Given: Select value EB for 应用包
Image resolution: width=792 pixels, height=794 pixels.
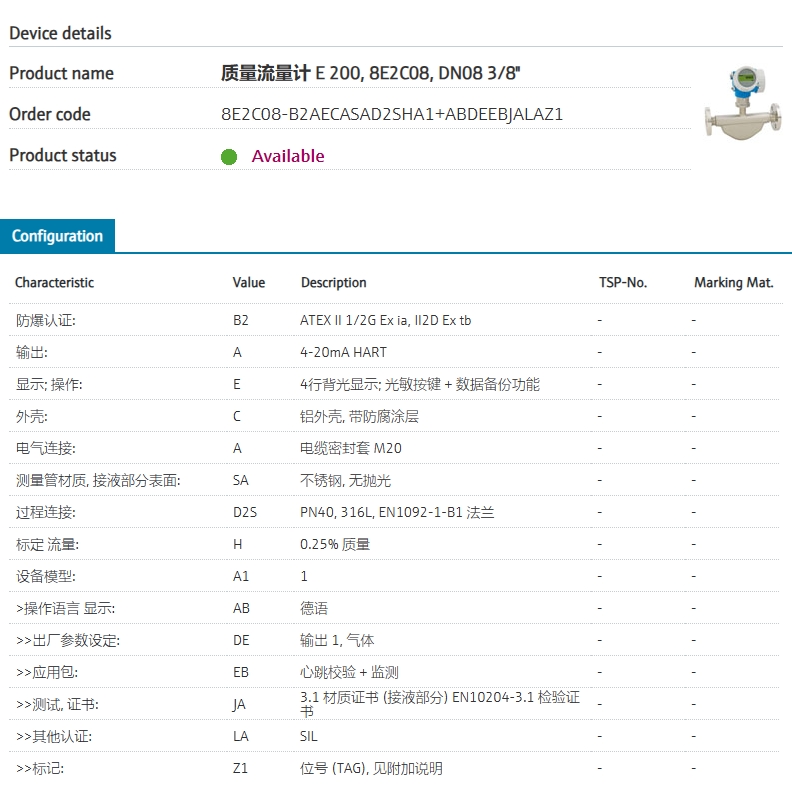Looking at the screenshot, I should 241,672.
